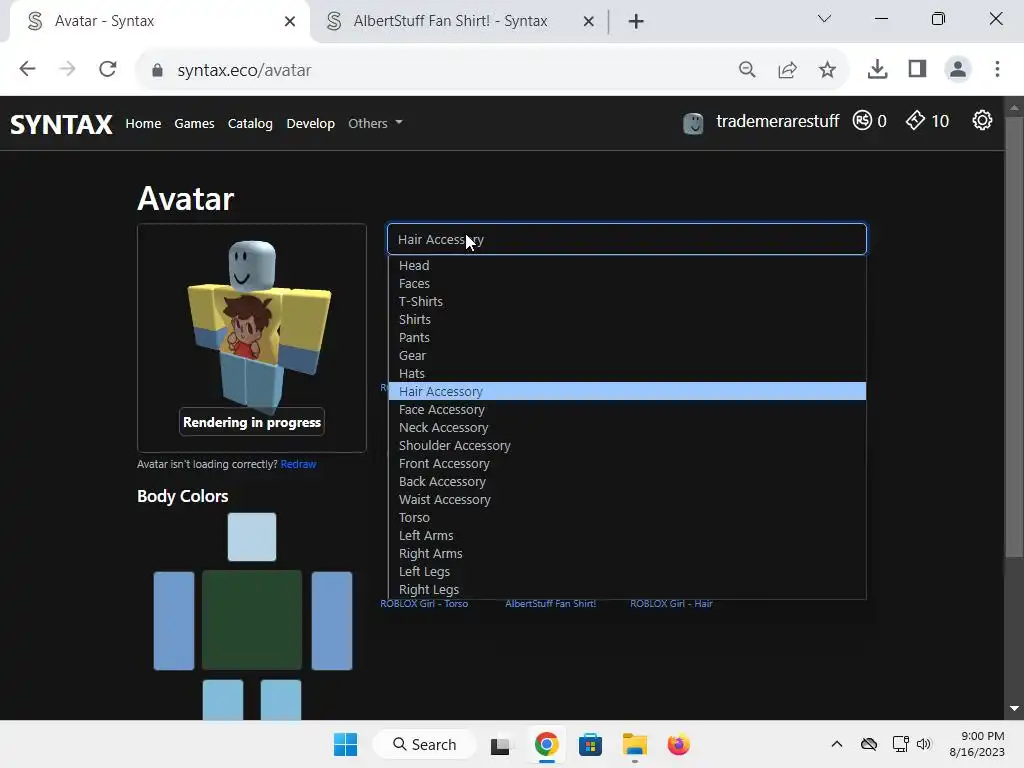Pick Back Accessory option
This screenshot has height=768, width=1024.
point(627,481)
